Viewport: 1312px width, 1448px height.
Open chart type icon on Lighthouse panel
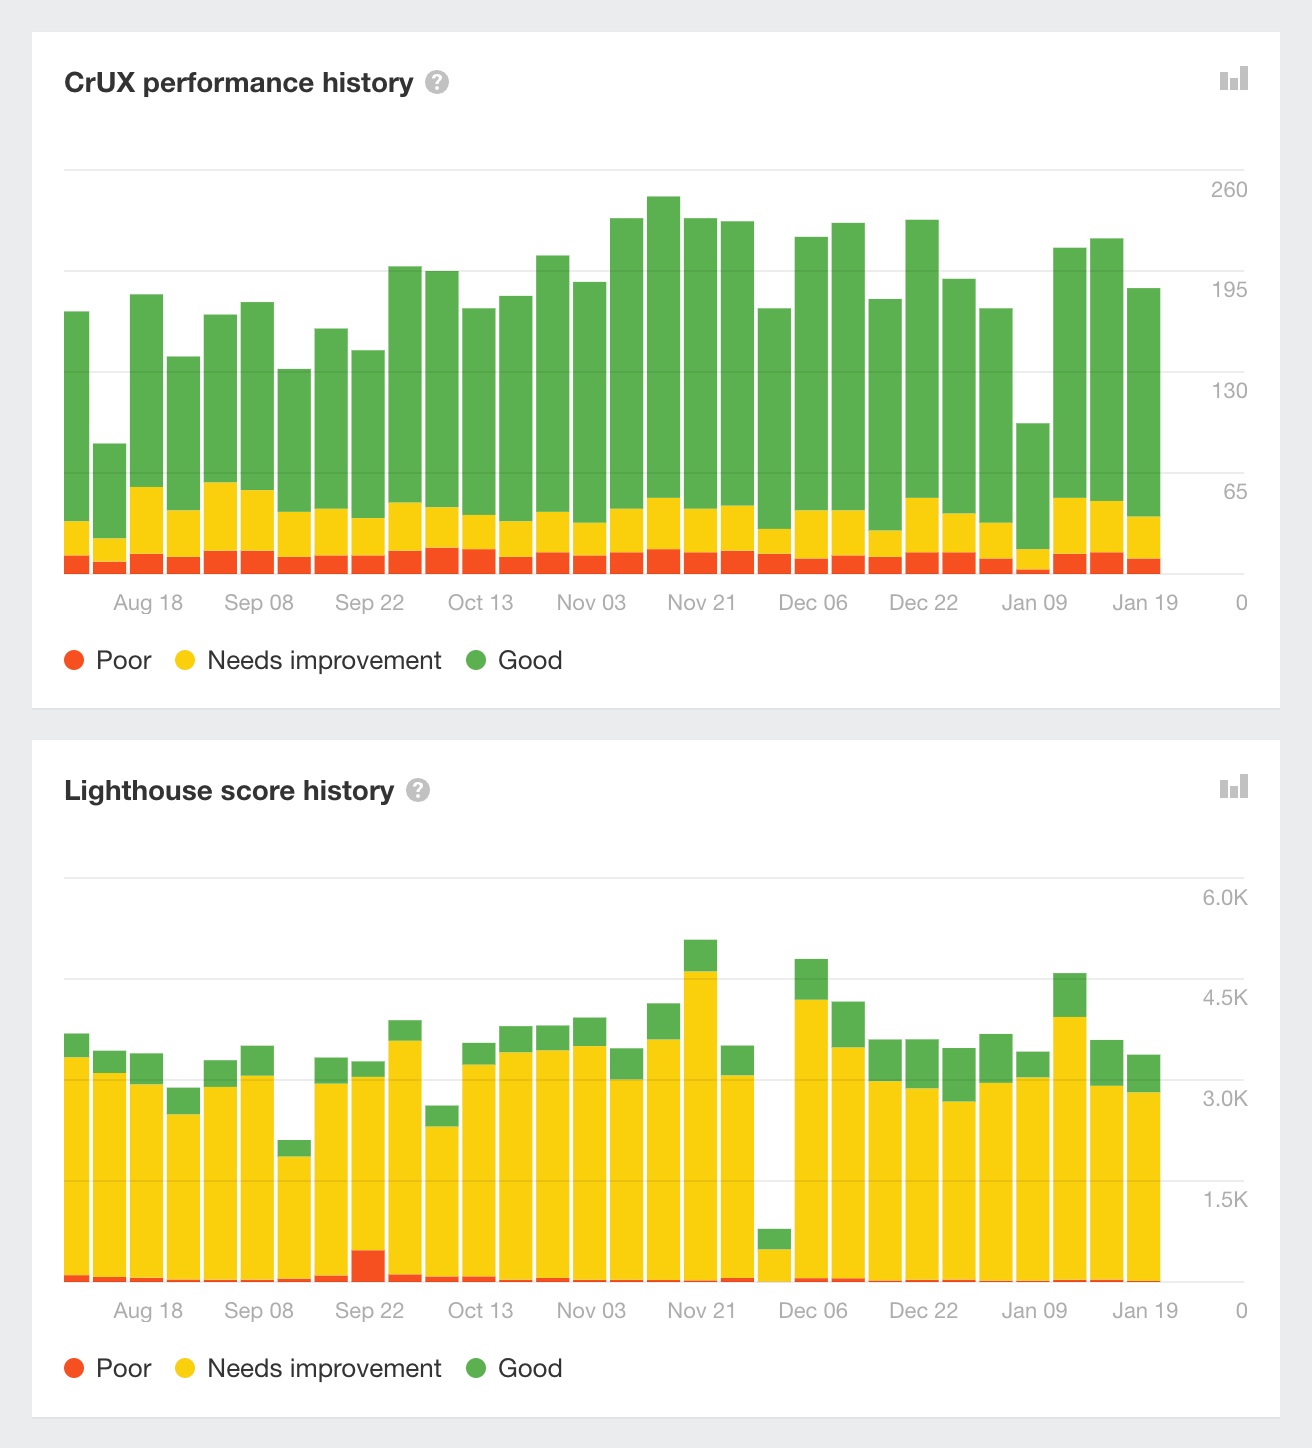point(1234,787)
